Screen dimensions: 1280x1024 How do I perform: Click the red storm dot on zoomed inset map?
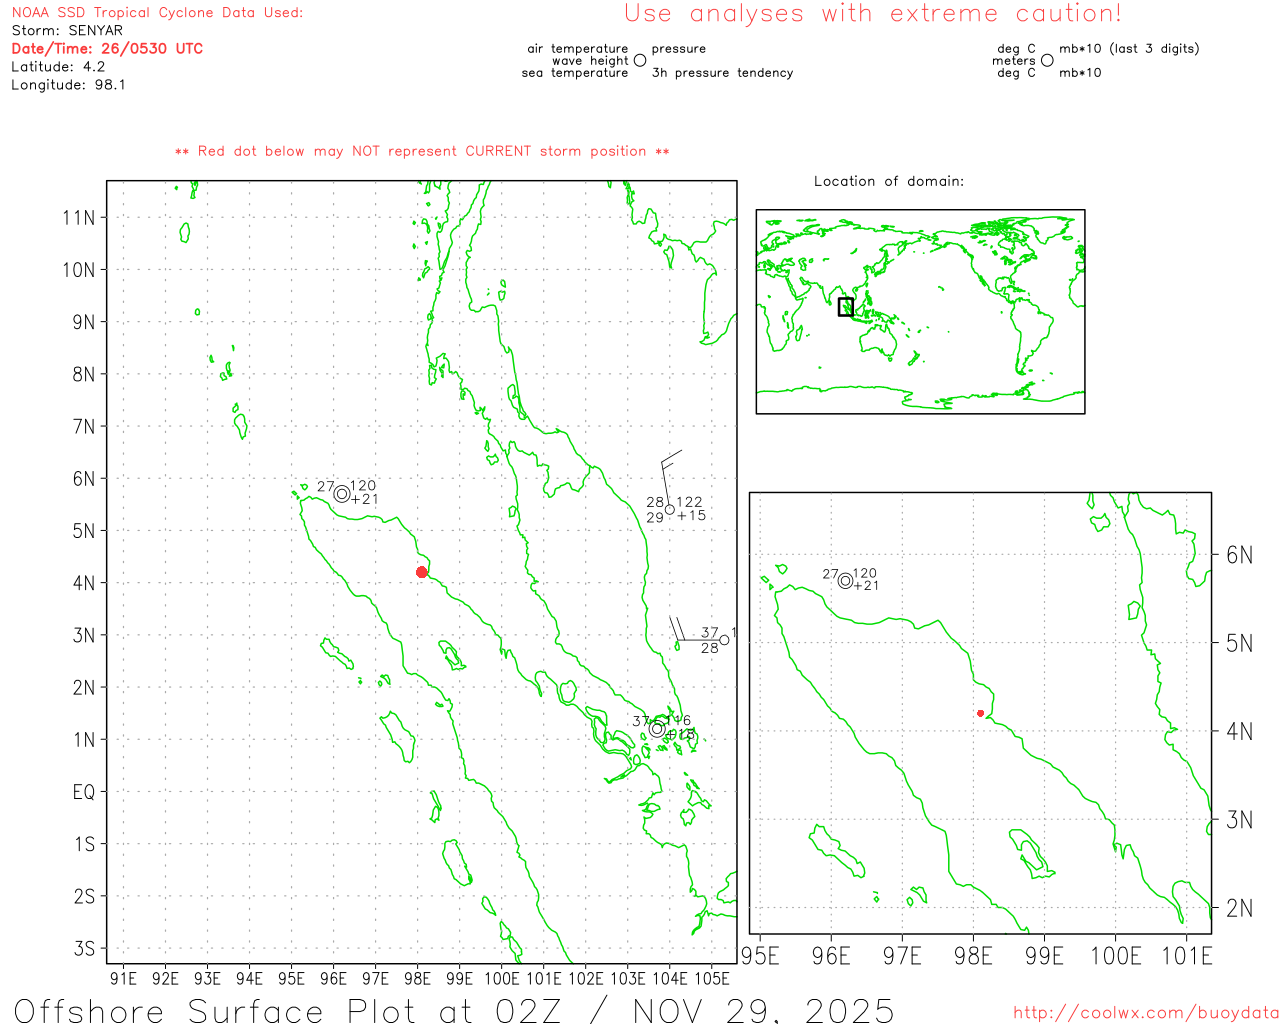[x=980, y=713]
